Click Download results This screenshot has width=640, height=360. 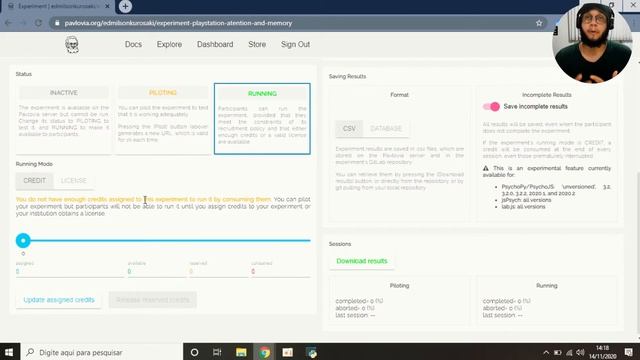point(362,261)
